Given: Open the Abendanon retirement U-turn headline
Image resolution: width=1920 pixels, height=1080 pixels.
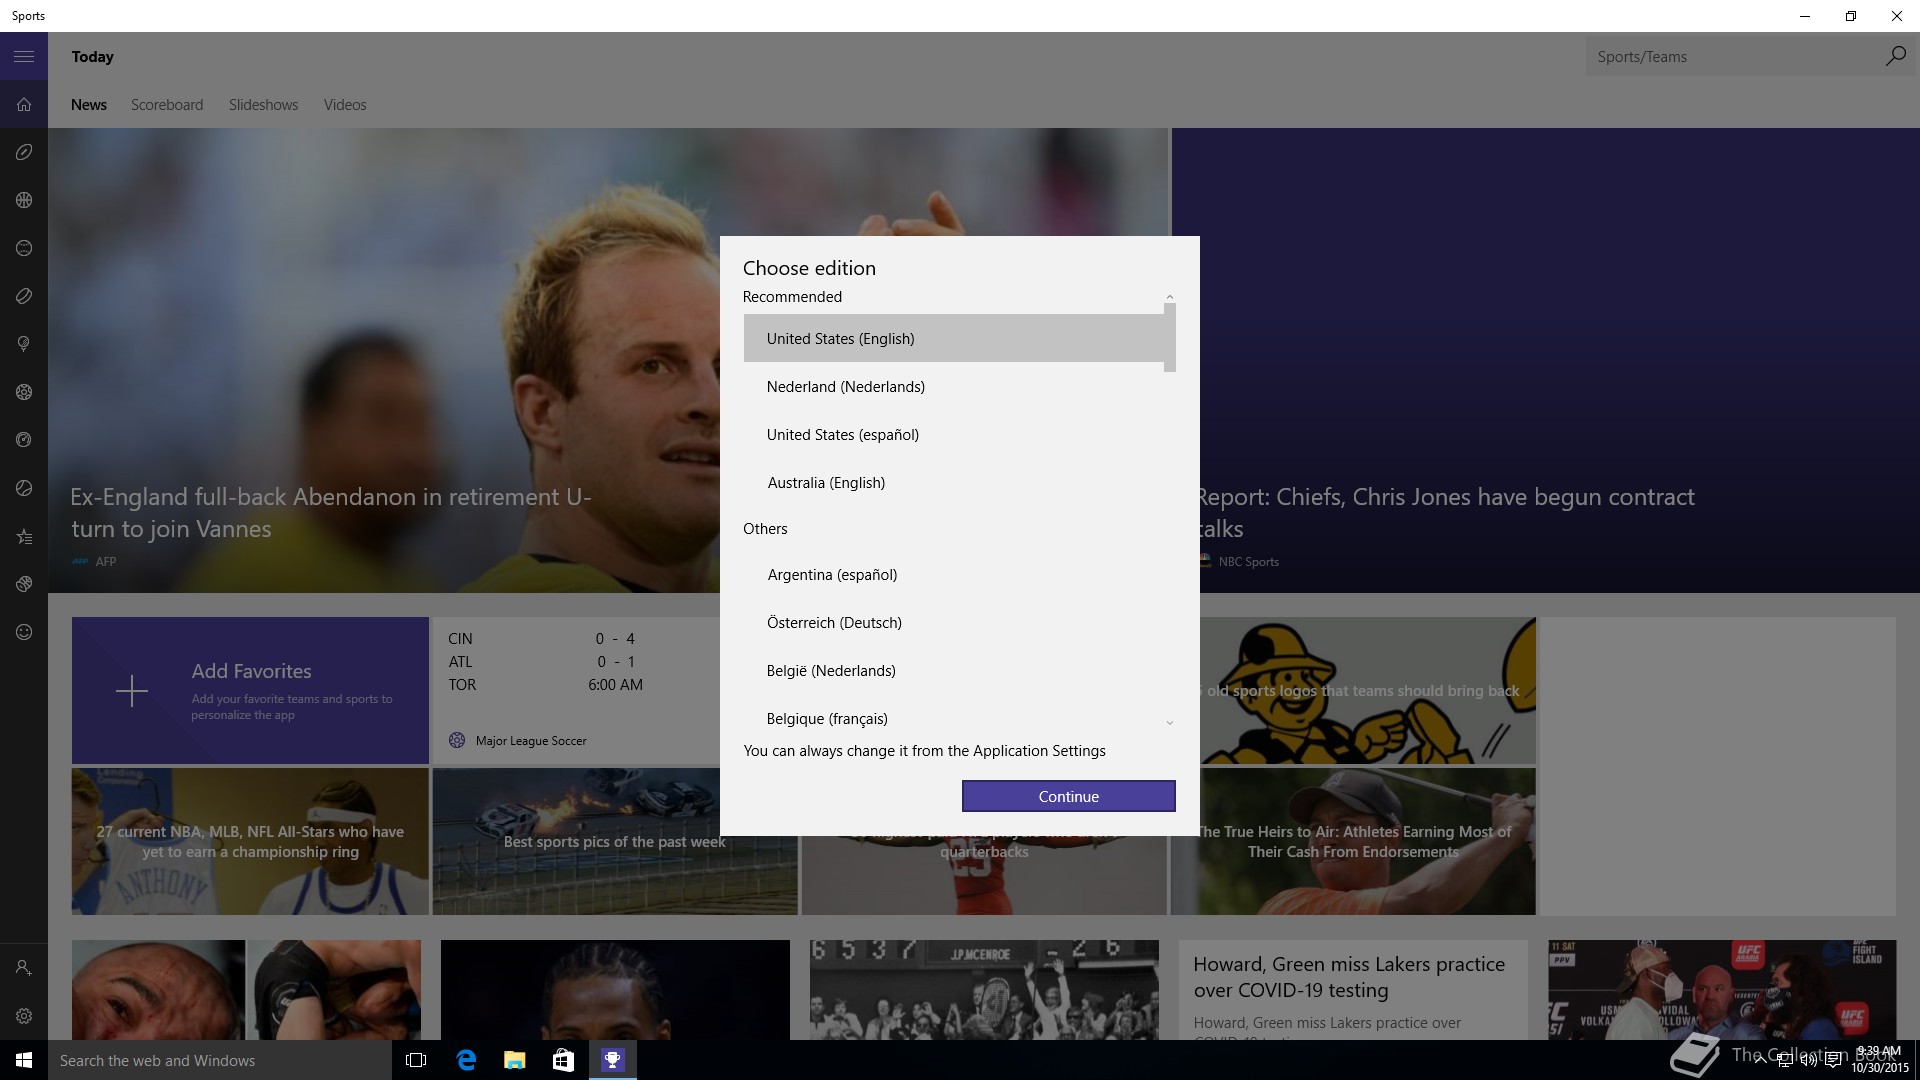Looking at the screenshot, I should tap(331, 513).
